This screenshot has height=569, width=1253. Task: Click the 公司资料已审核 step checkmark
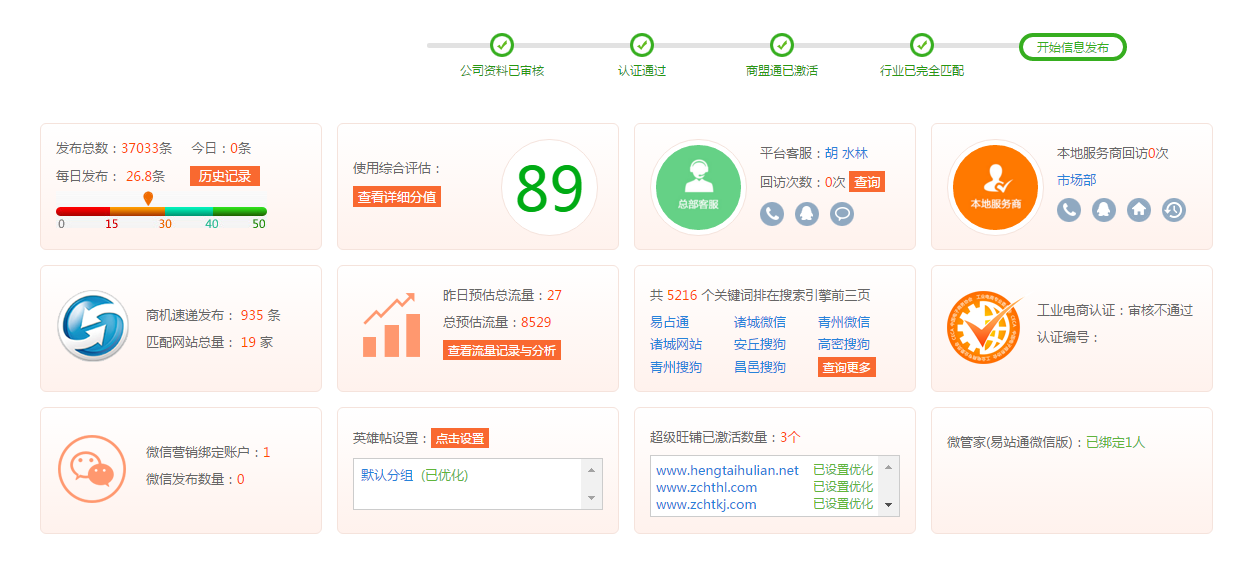[x=502, y=46]
